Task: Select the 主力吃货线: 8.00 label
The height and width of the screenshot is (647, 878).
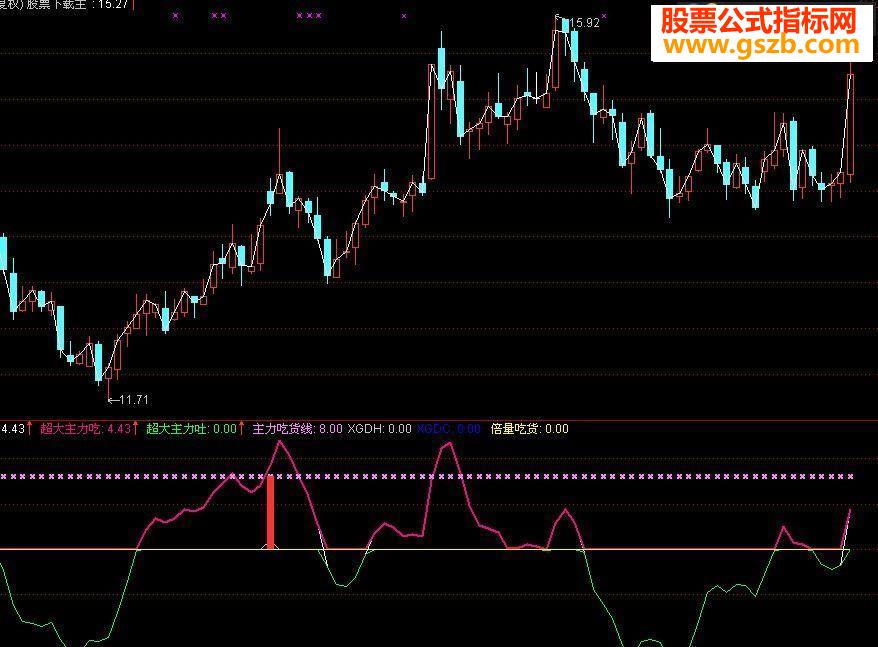Action: (297, 429)
